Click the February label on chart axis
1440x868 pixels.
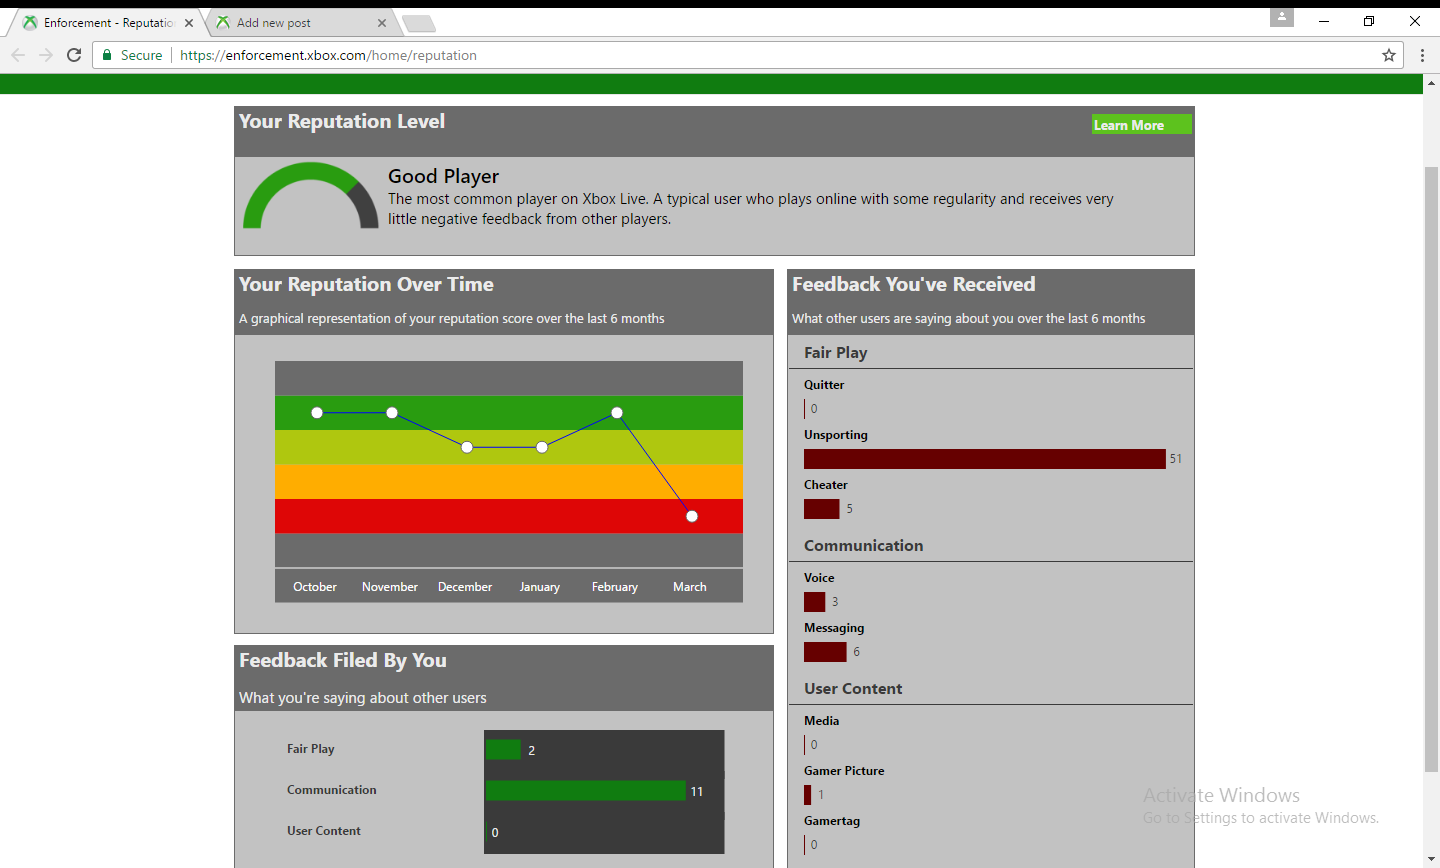point(615,587)
